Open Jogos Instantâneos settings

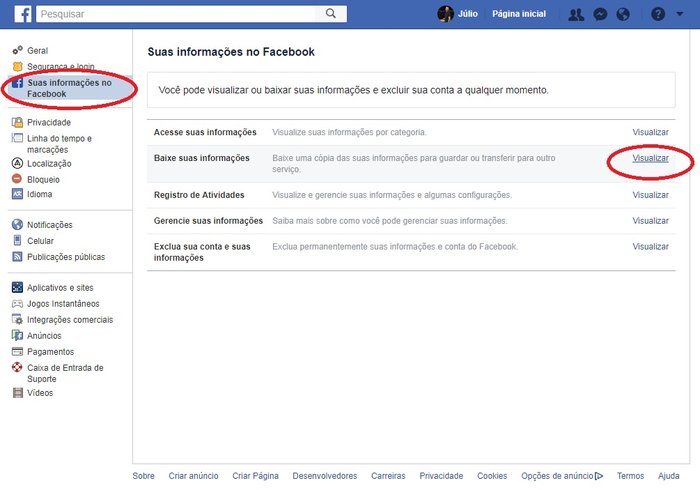point(63,304)
